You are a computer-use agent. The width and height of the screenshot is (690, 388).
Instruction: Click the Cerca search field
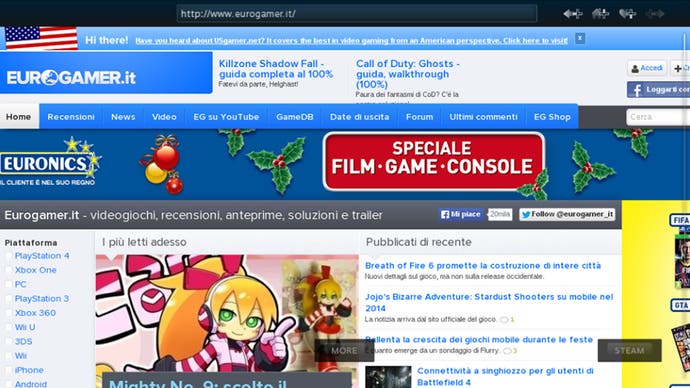tap(658, 117)
